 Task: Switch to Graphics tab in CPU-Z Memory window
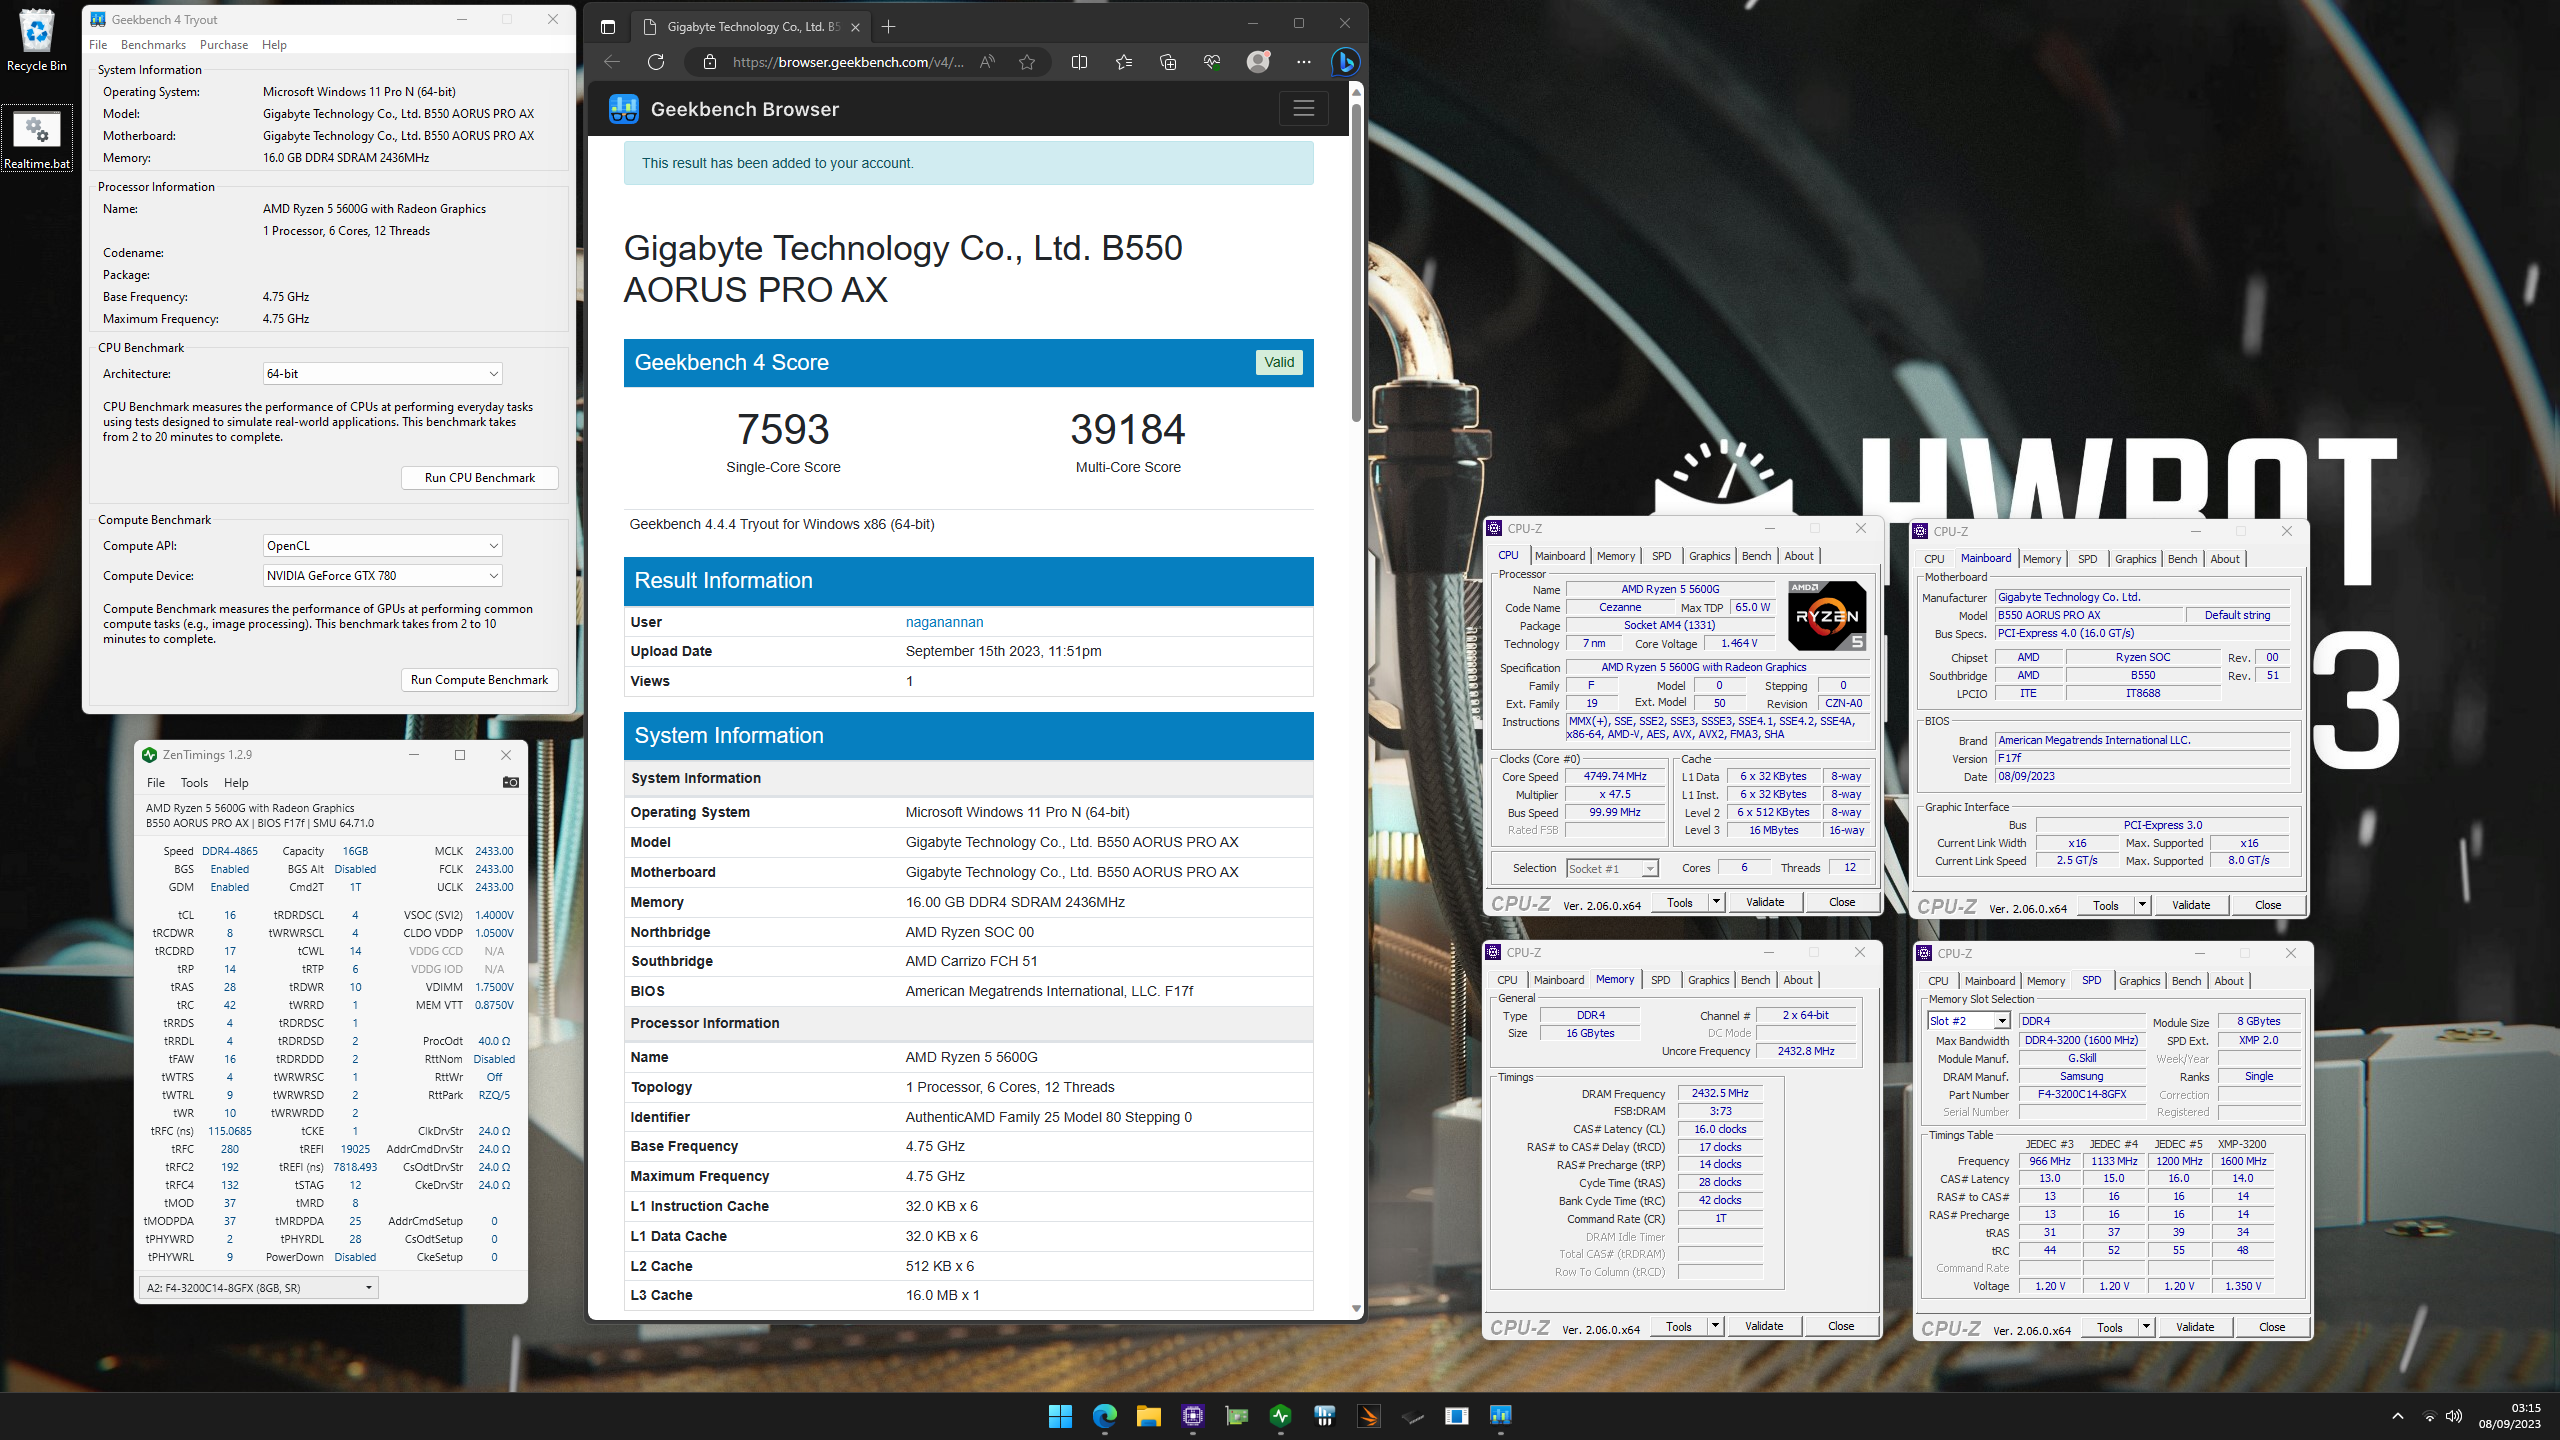tap(1708, 980)
